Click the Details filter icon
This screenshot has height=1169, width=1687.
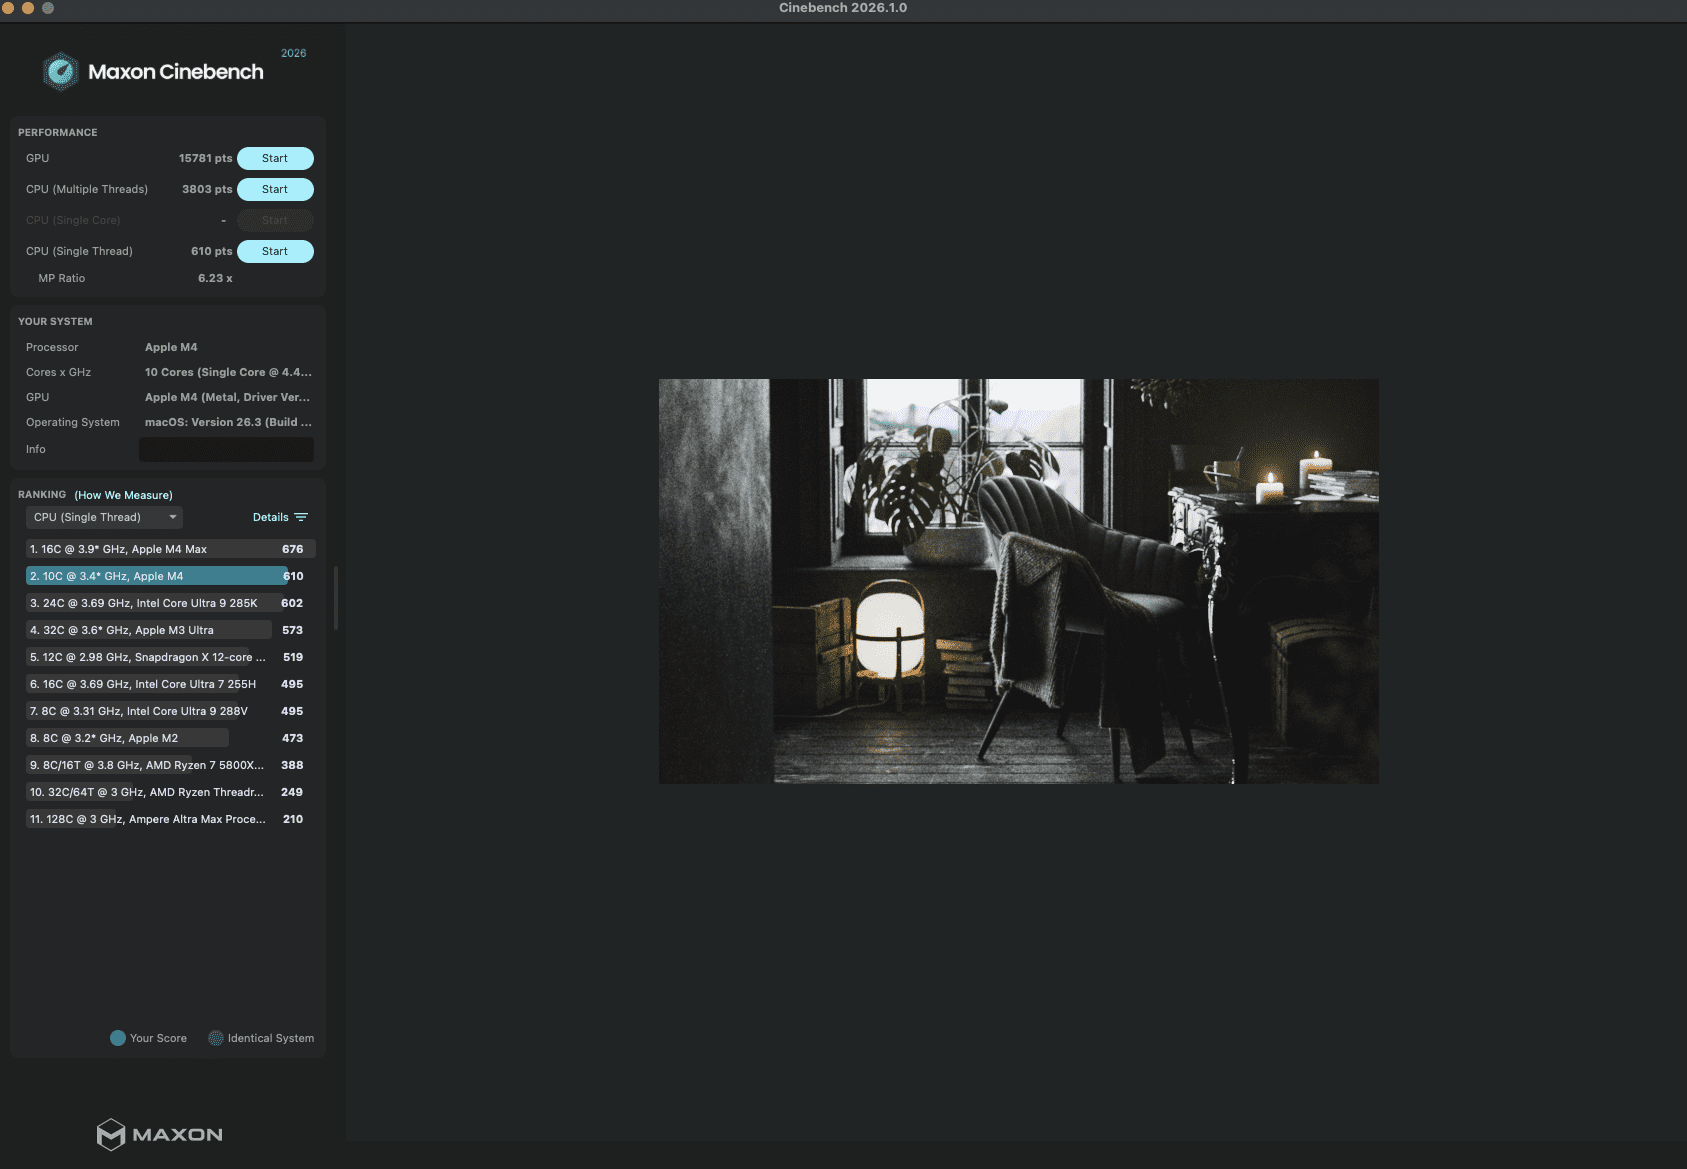[301, 517]
